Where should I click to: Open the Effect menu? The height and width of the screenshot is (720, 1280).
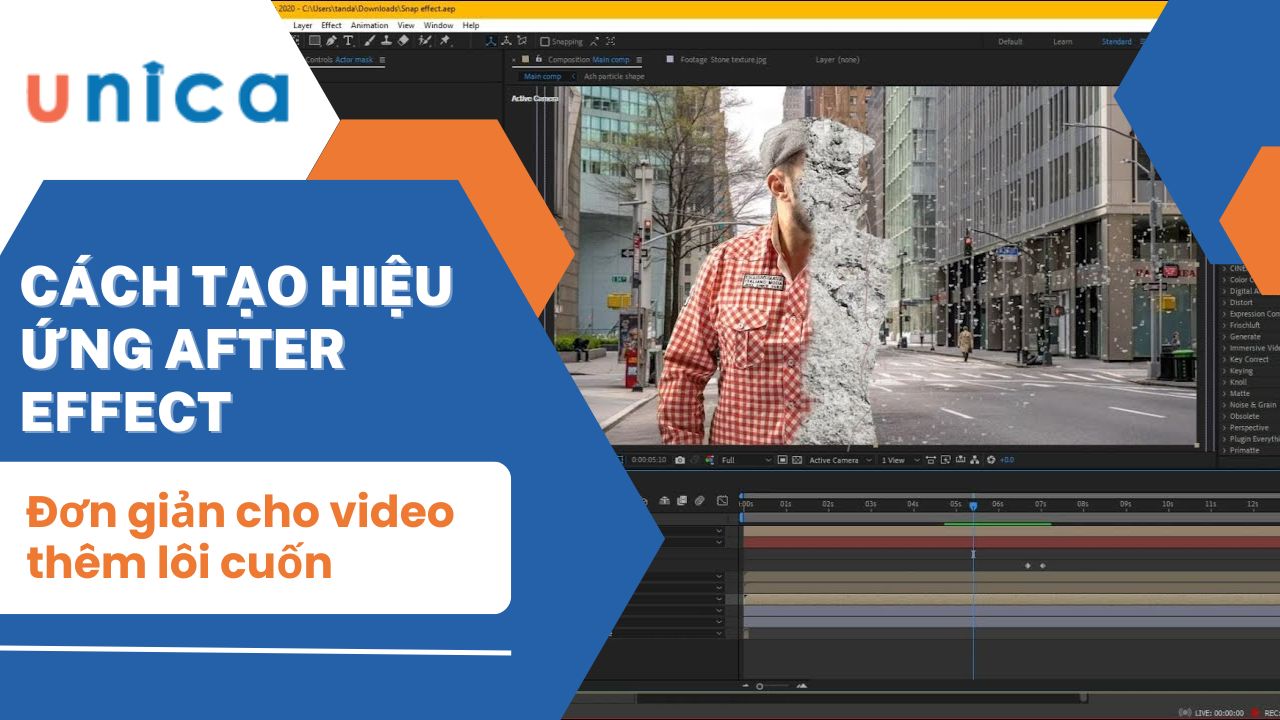tap(331, 25)
